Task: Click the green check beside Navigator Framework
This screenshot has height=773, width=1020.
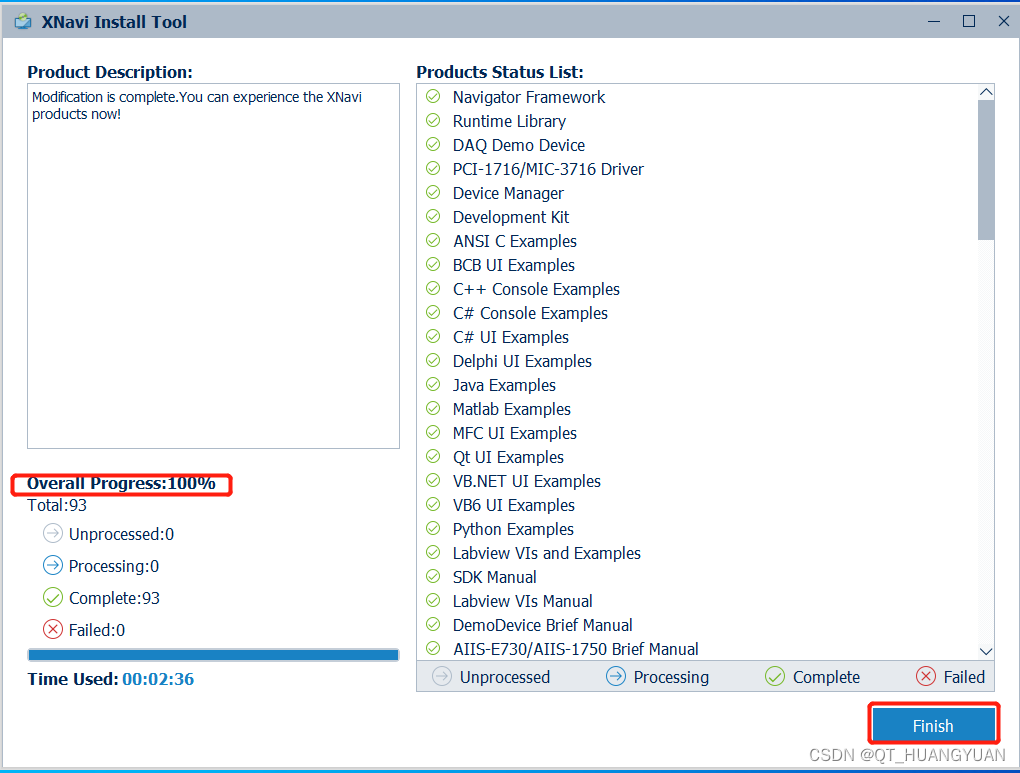Action: coord(433,96)
